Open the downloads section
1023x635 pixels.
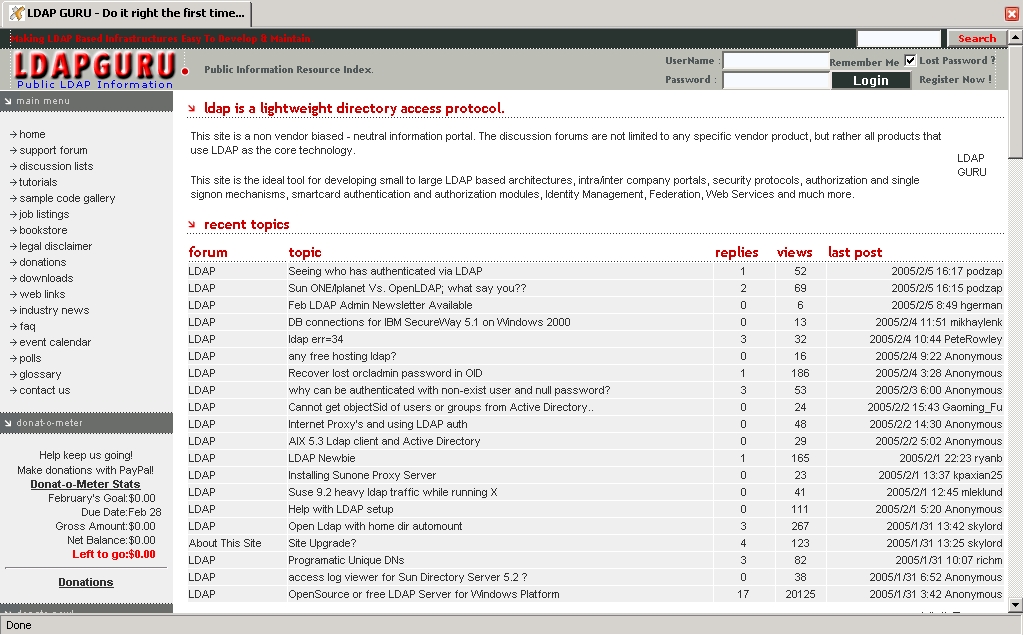46,278
